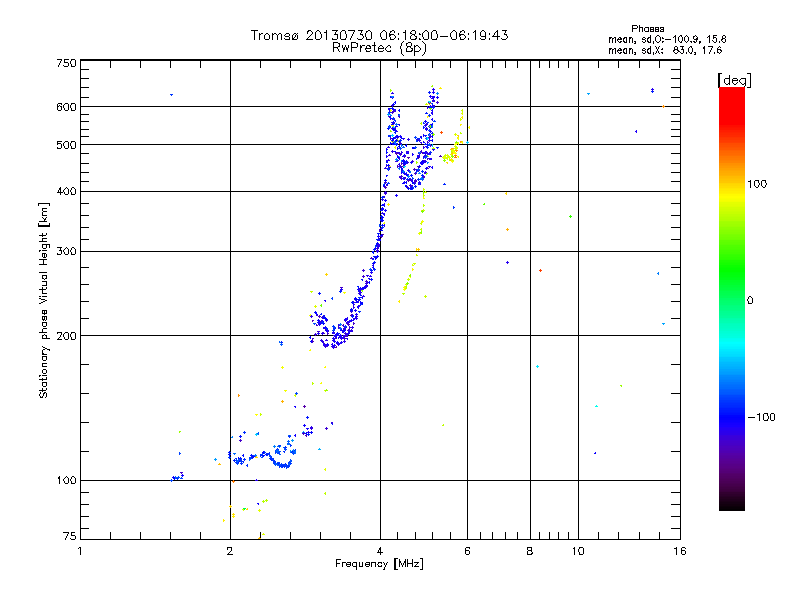Screen dimensions: 800x600
Task: Click the '400' y-axis tick label
Action: 66,191
